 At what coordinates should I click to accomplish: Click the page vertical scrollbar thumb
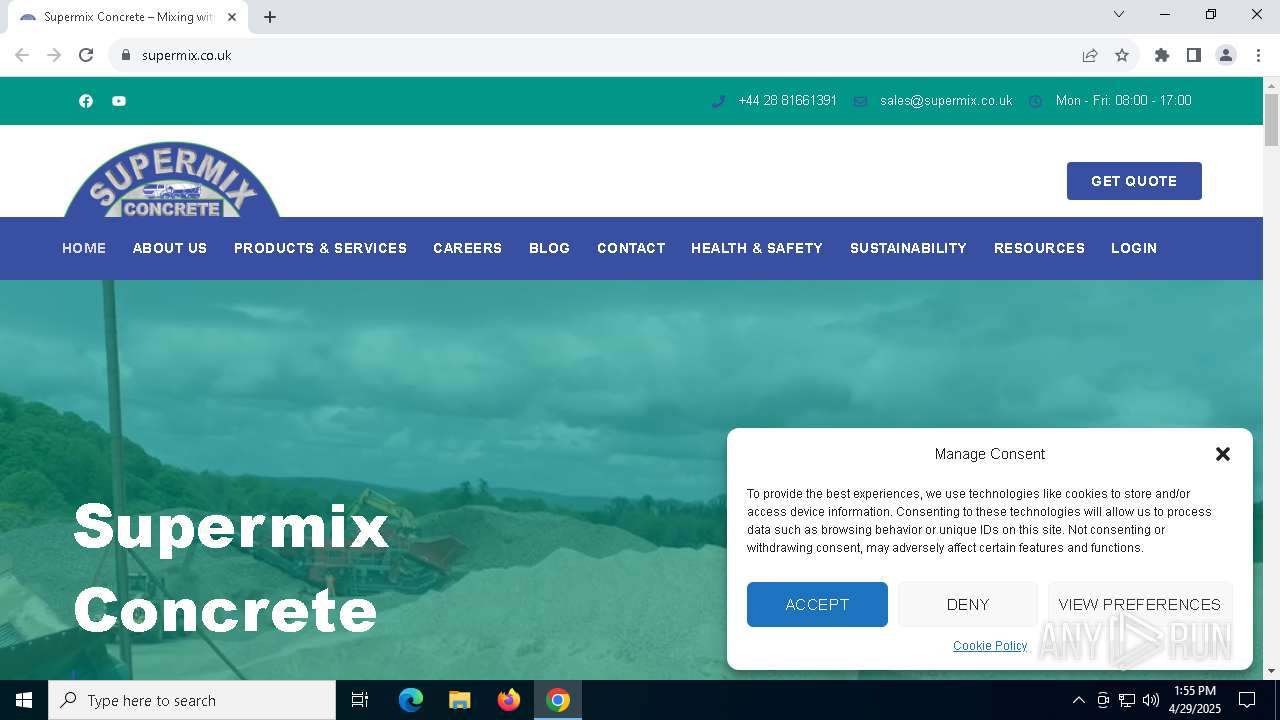[1271, 120]
